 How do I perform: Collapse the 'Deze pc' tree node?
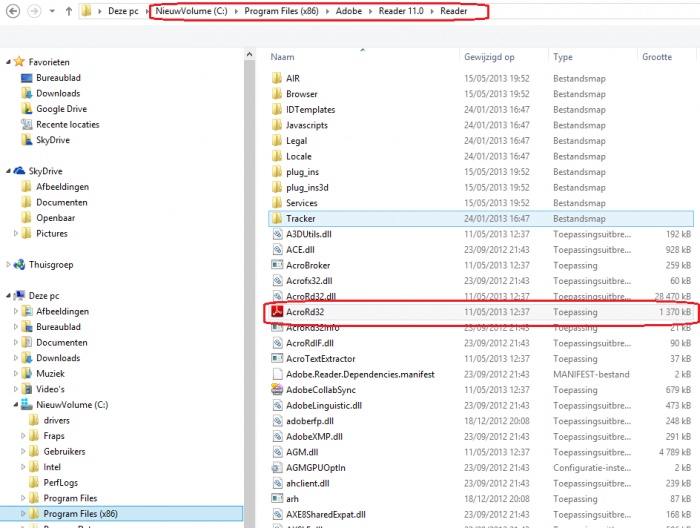click(8, 295)
